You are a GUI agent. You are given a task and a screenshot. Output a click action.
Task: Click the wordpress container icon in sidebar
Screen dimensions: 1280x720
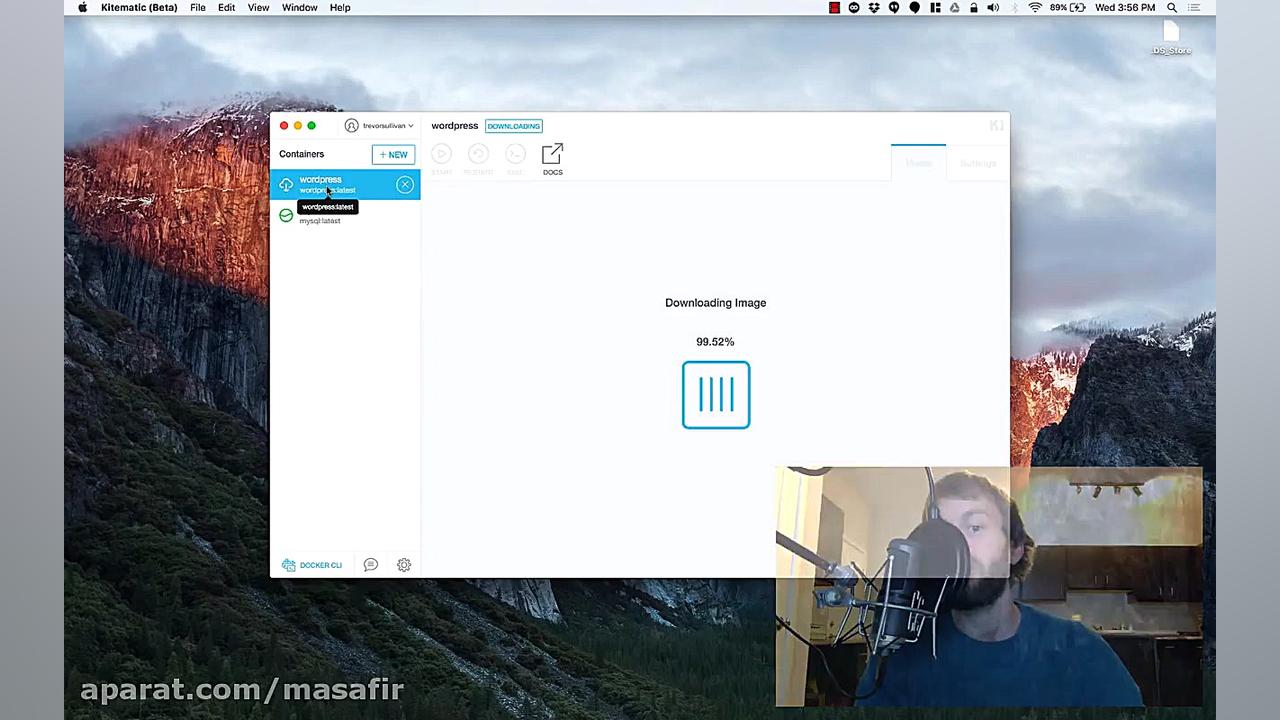coord(286,184)
